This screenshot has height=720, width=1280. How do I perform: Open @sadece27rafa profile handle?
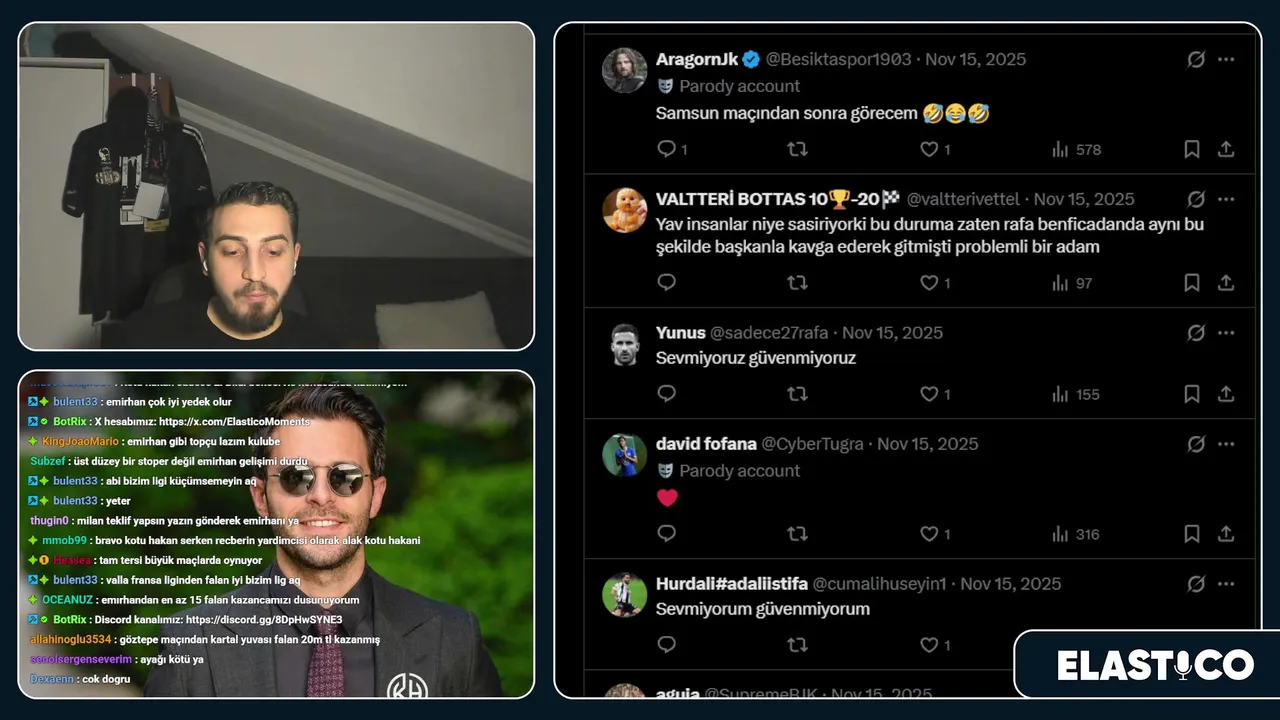[x=771, y=333]
